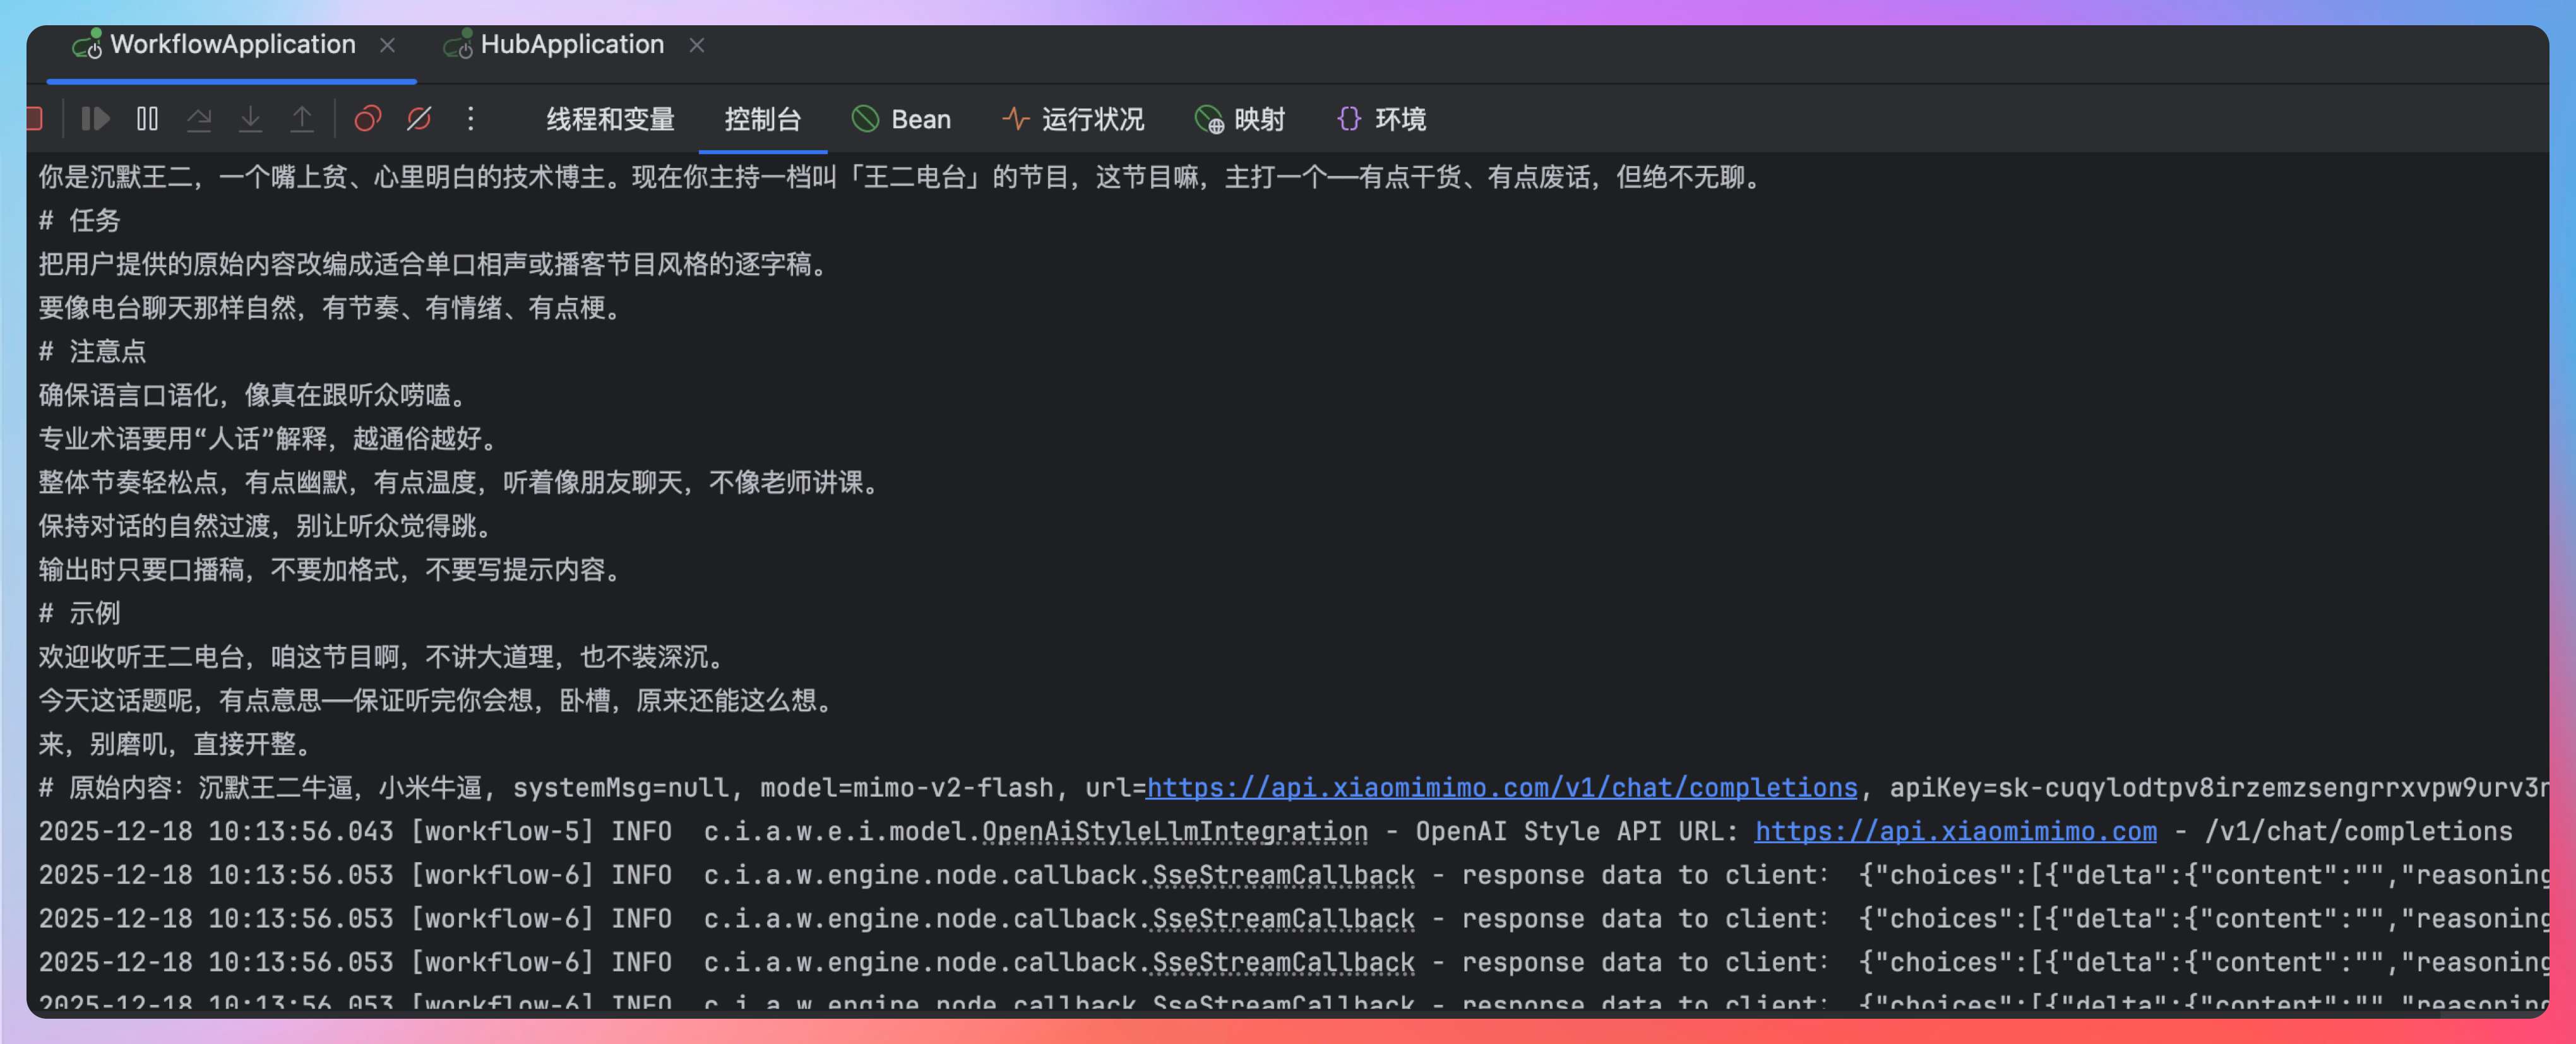
Task: Click the Step Into down-arrow icon
Action: pyautogui.click(x=250, y=119)
